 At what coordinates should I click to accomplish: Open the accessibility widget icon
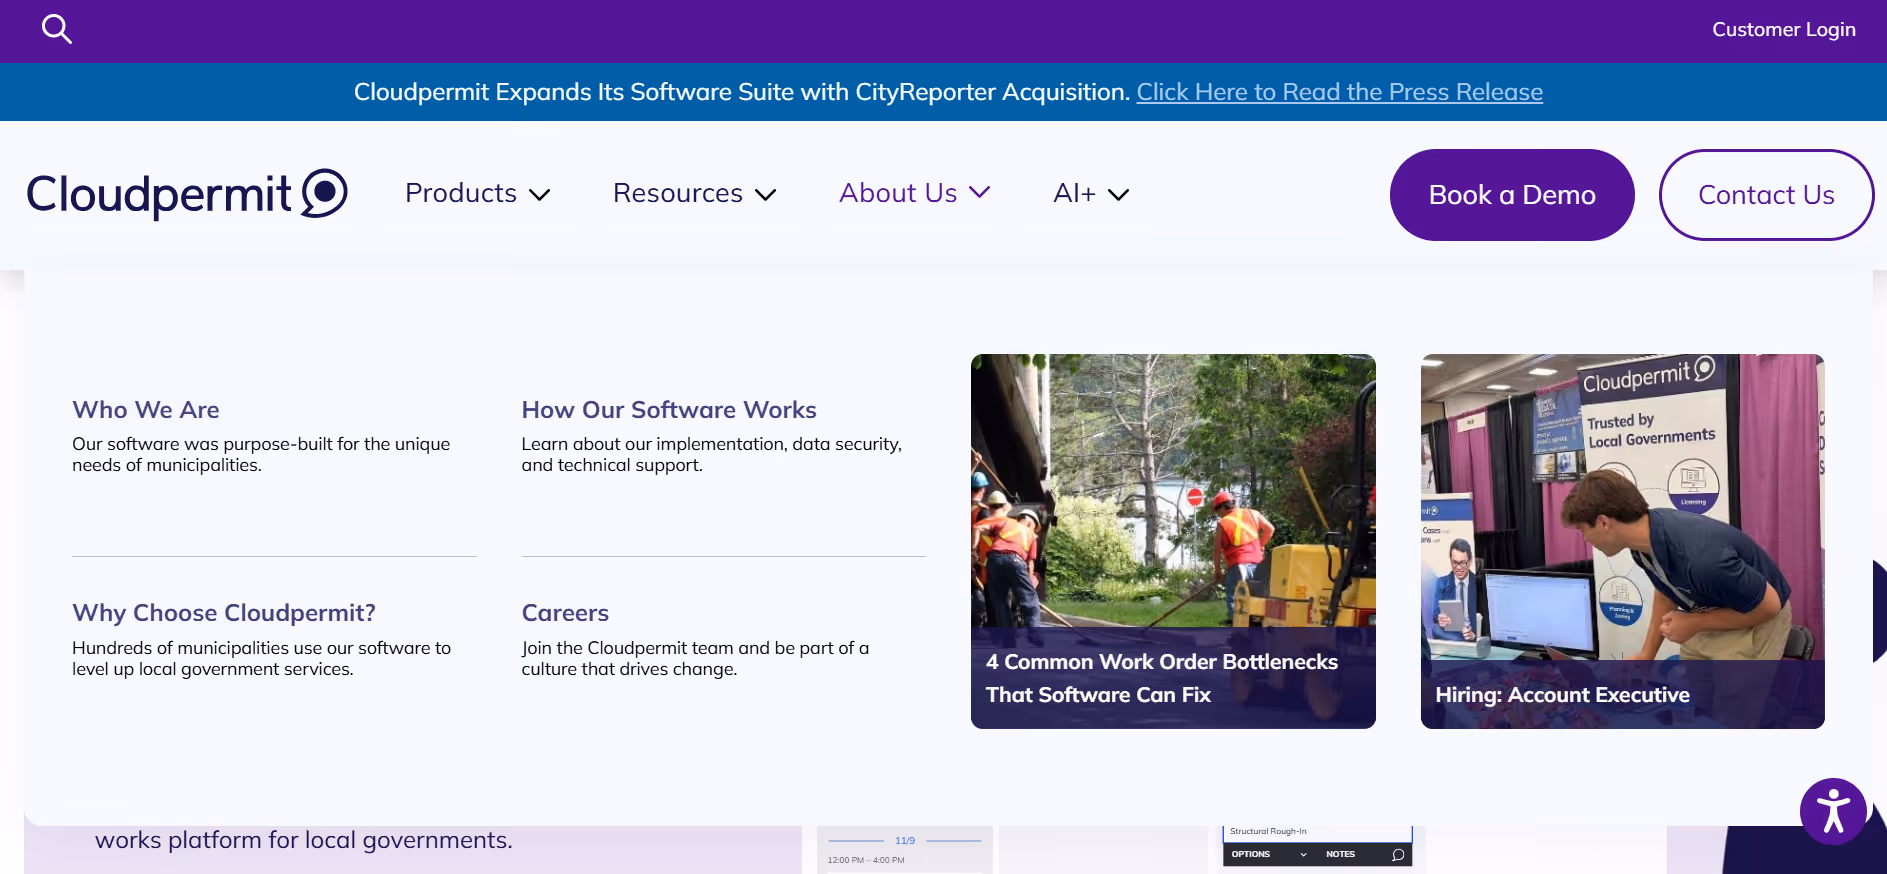click(1833, 811)
